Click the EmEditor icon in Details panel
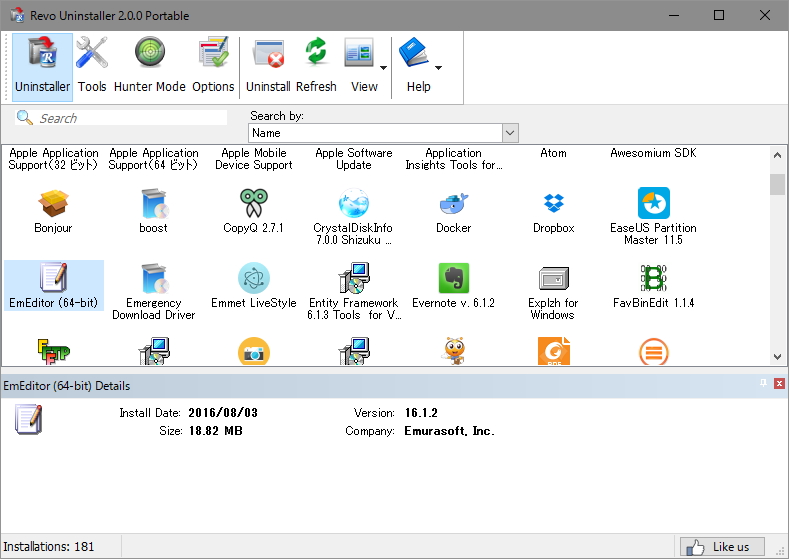 28,419
